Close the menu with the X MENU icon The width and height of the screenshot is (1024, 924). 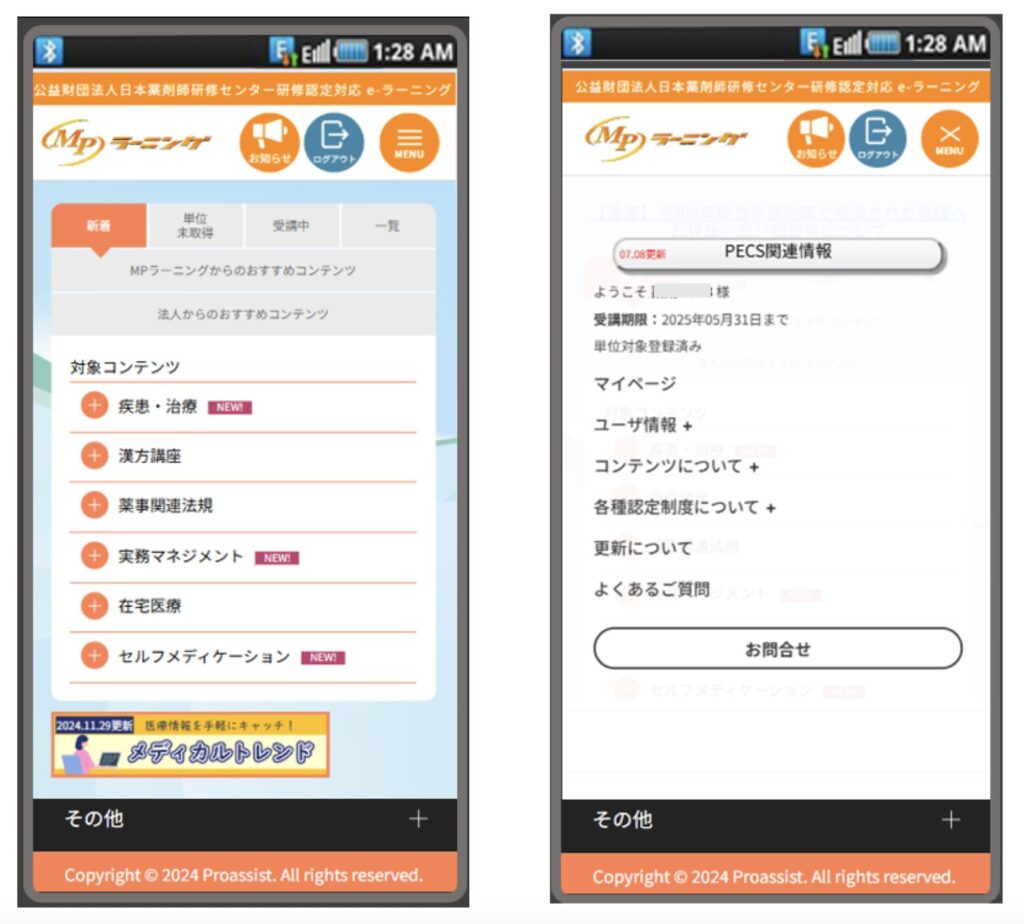coord(949,139)
